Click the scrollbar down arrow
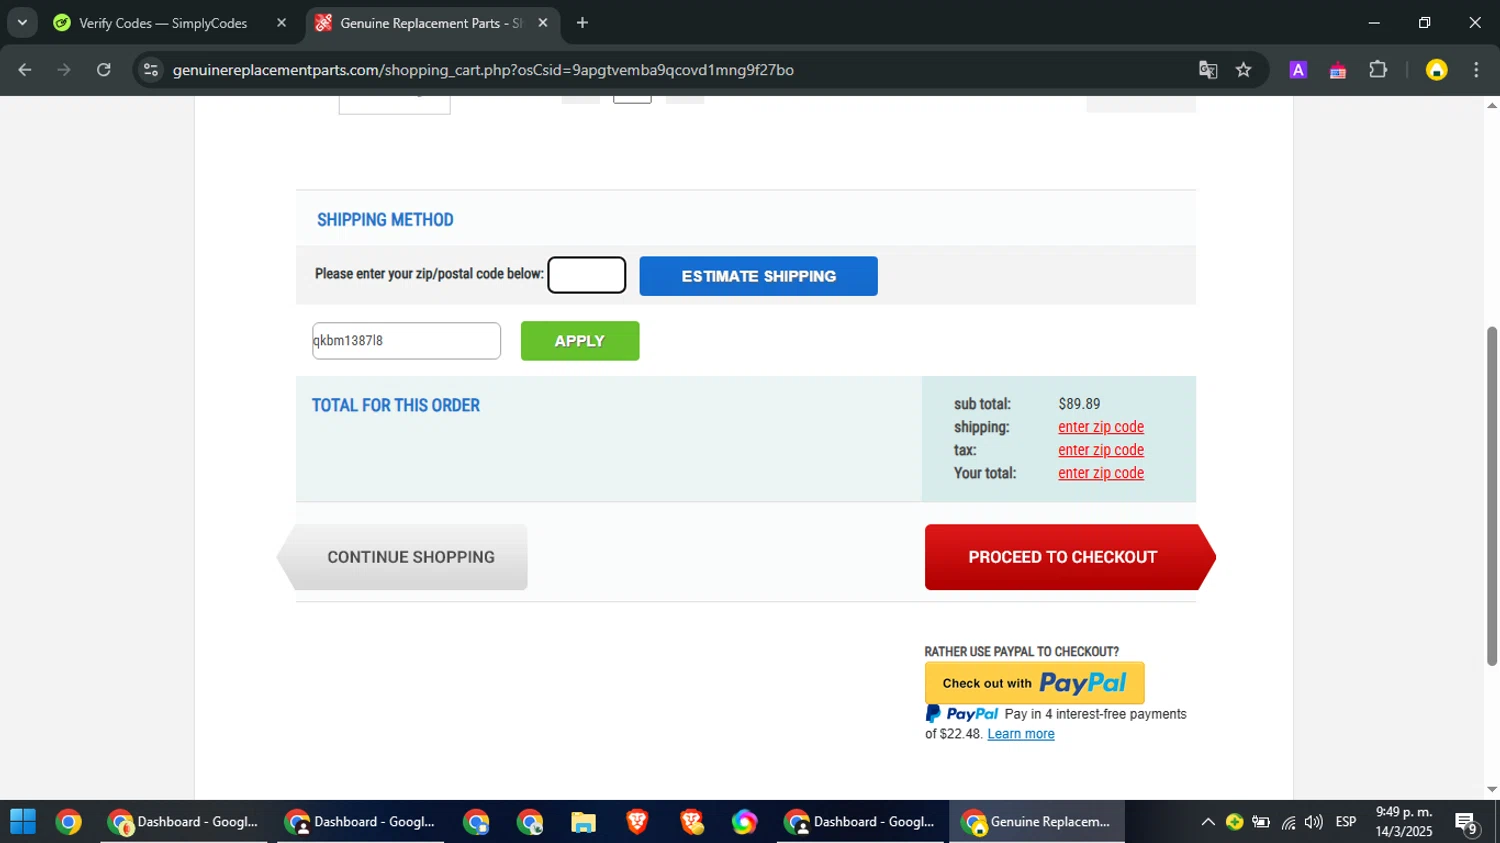 tap(1492, 789)
